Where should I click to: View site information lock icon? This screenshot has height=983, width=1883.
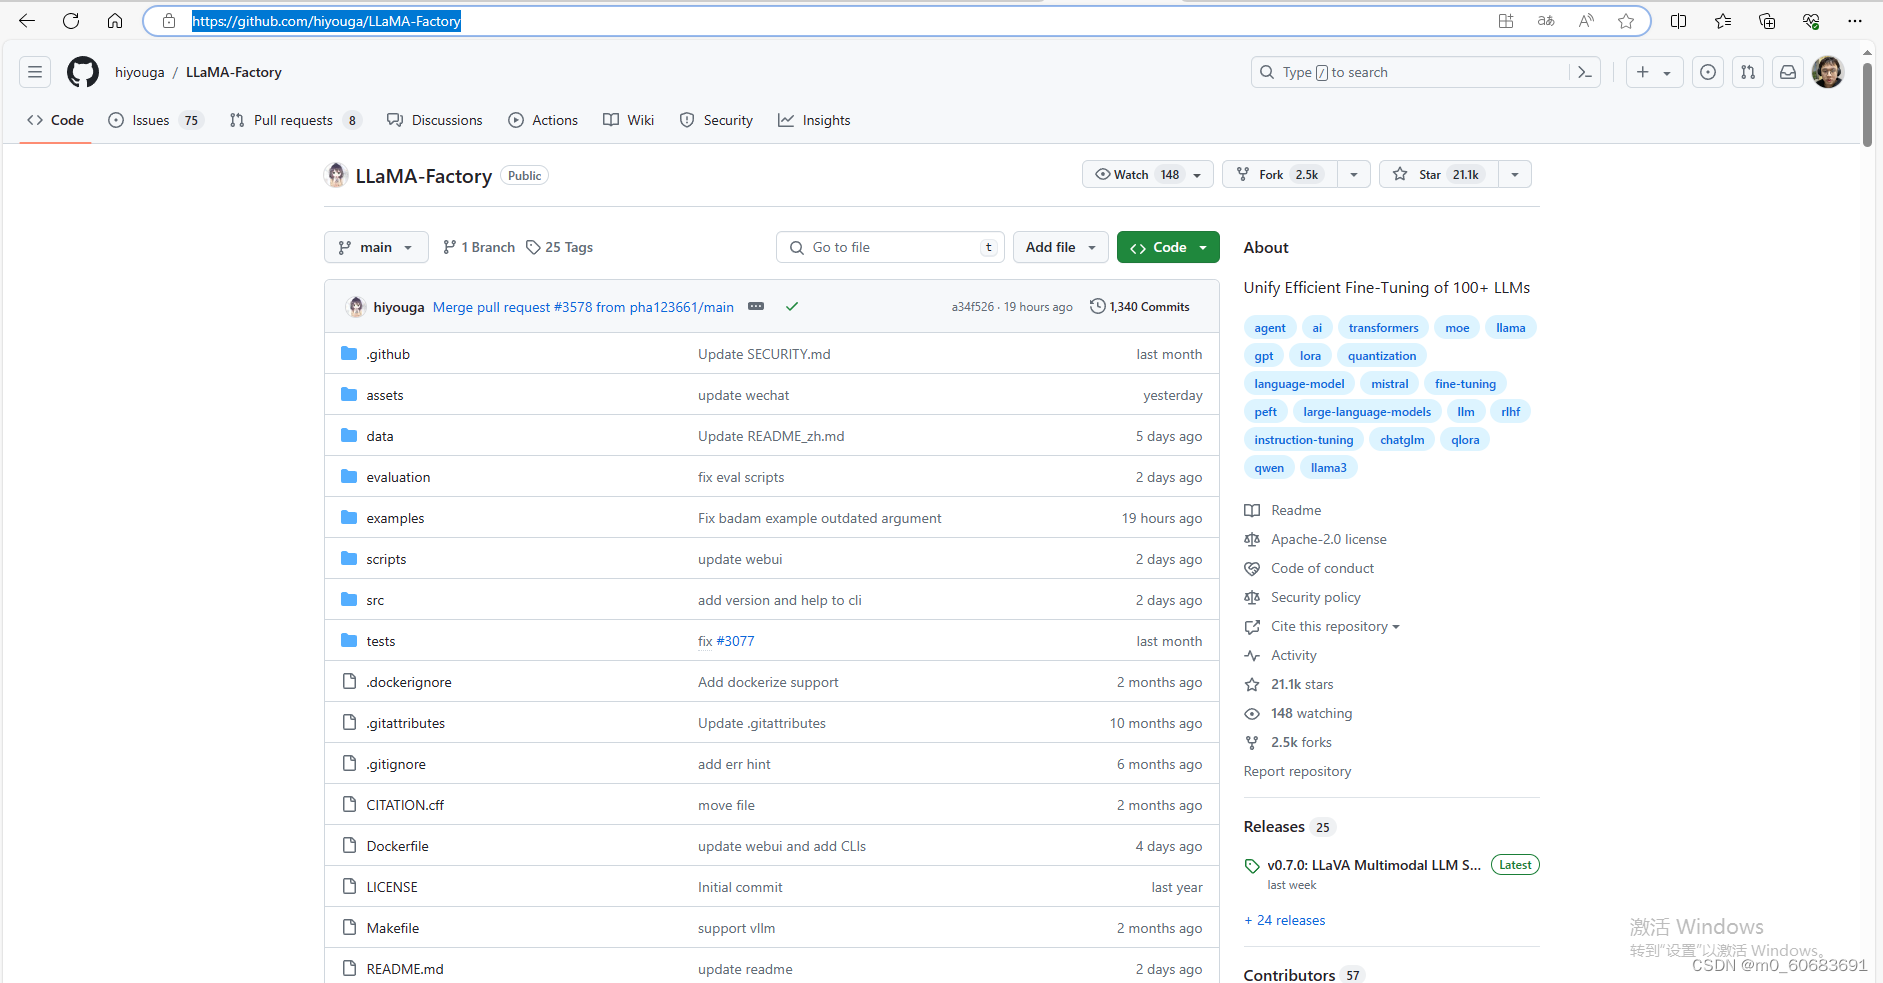click(169, 21)
